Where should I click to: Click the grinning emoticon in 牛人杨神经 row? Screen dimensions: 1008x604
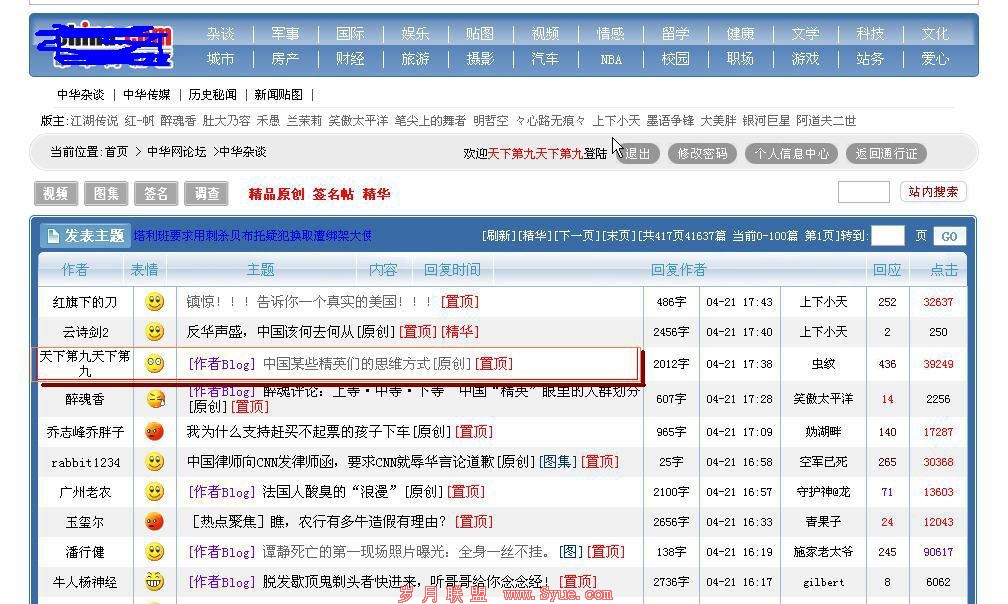coord(154,581)
